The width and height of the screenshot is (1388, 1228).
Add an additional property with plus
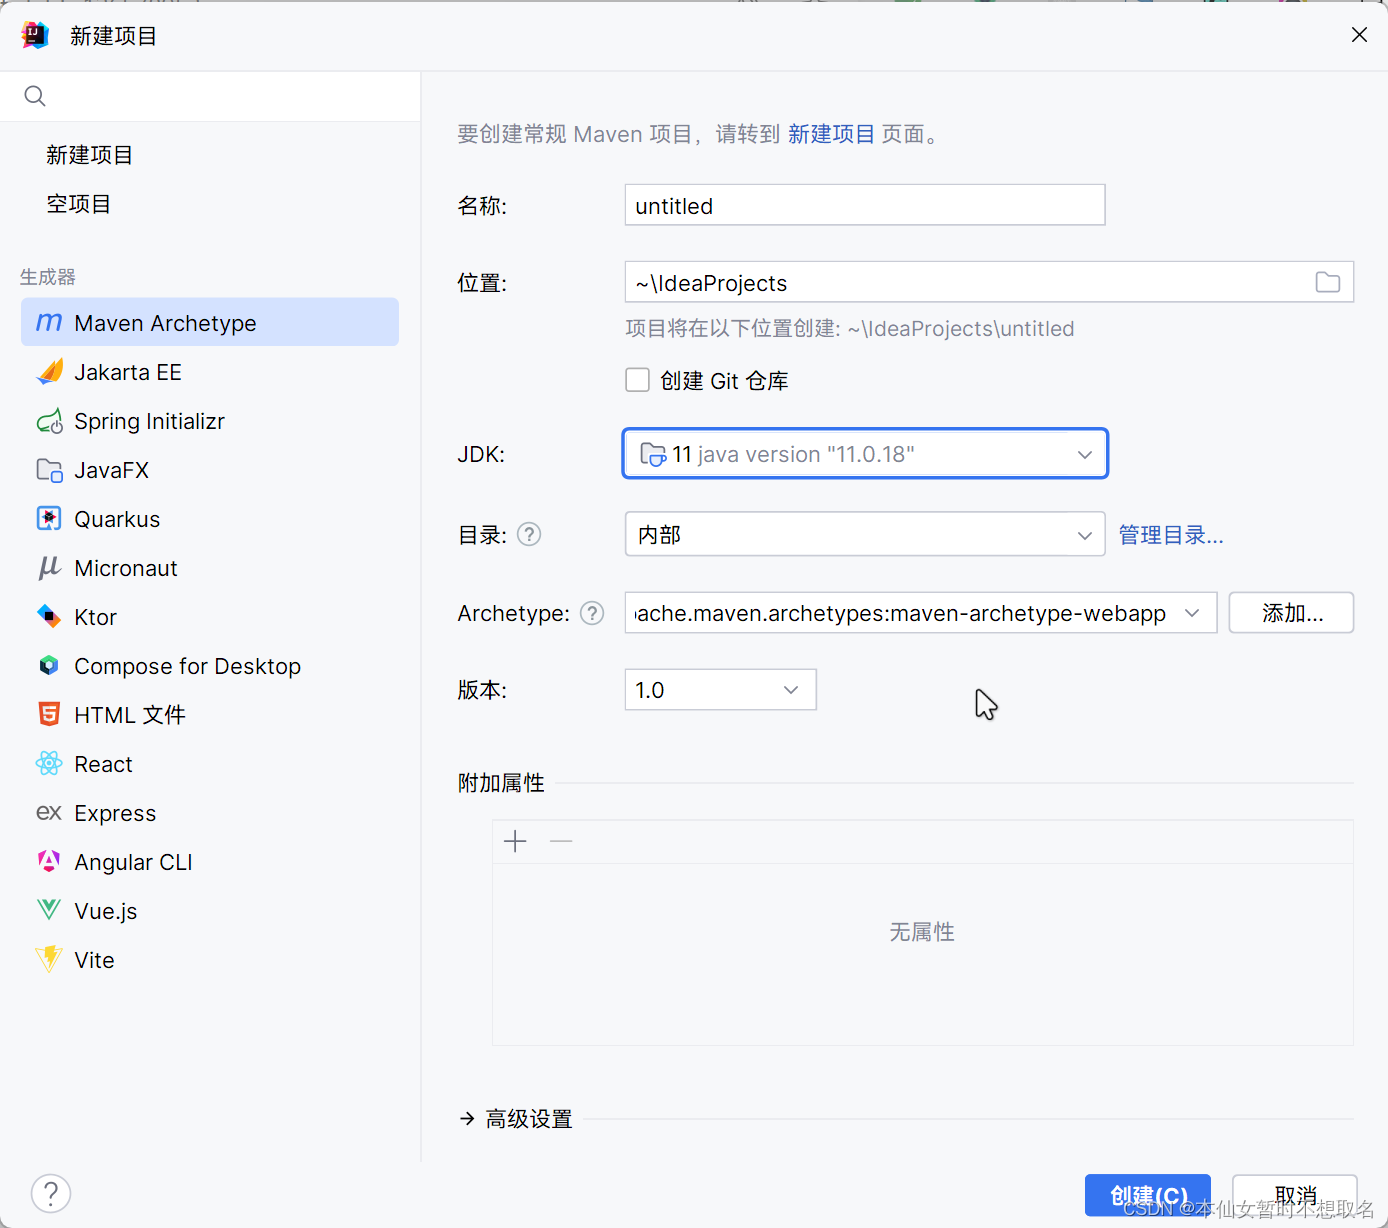[515, 841]
